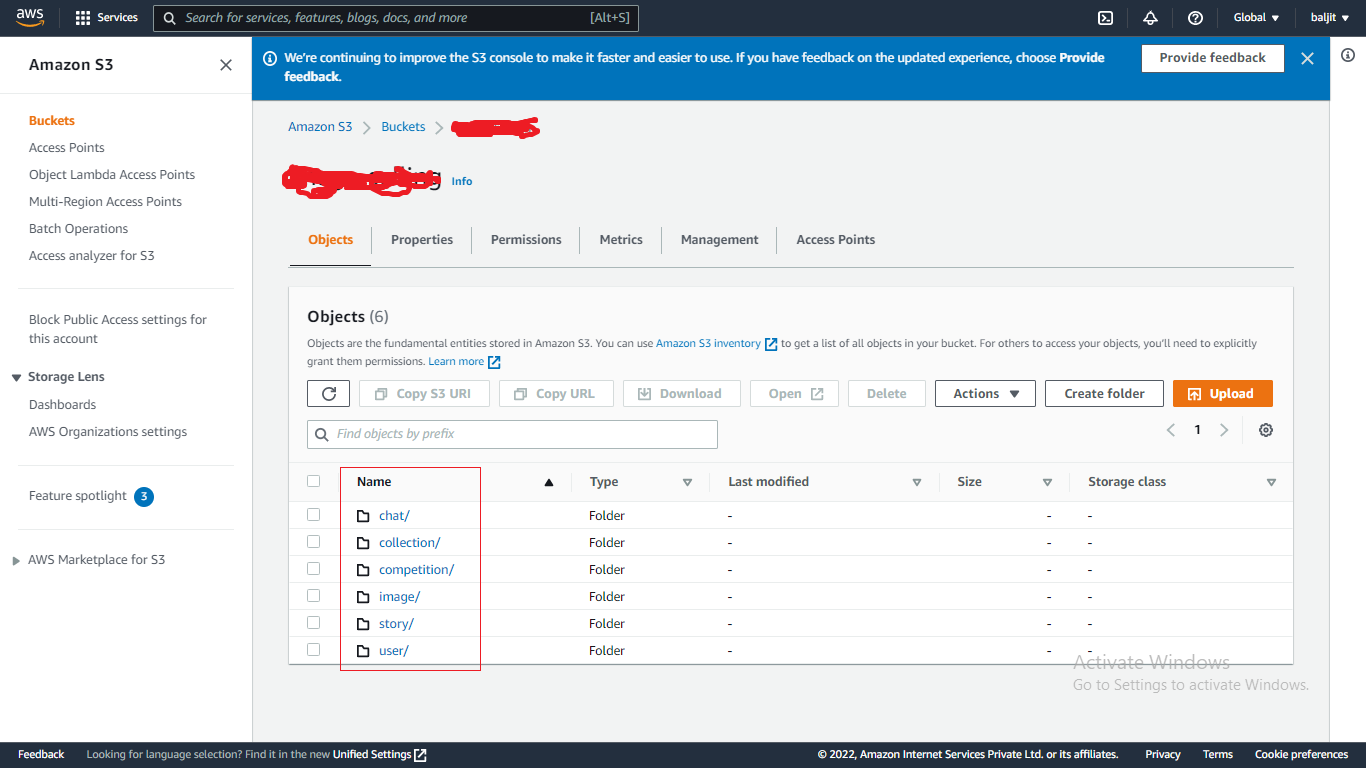Expand the Actions dropdown menu
1366x768 pixels.
(986, 394)
